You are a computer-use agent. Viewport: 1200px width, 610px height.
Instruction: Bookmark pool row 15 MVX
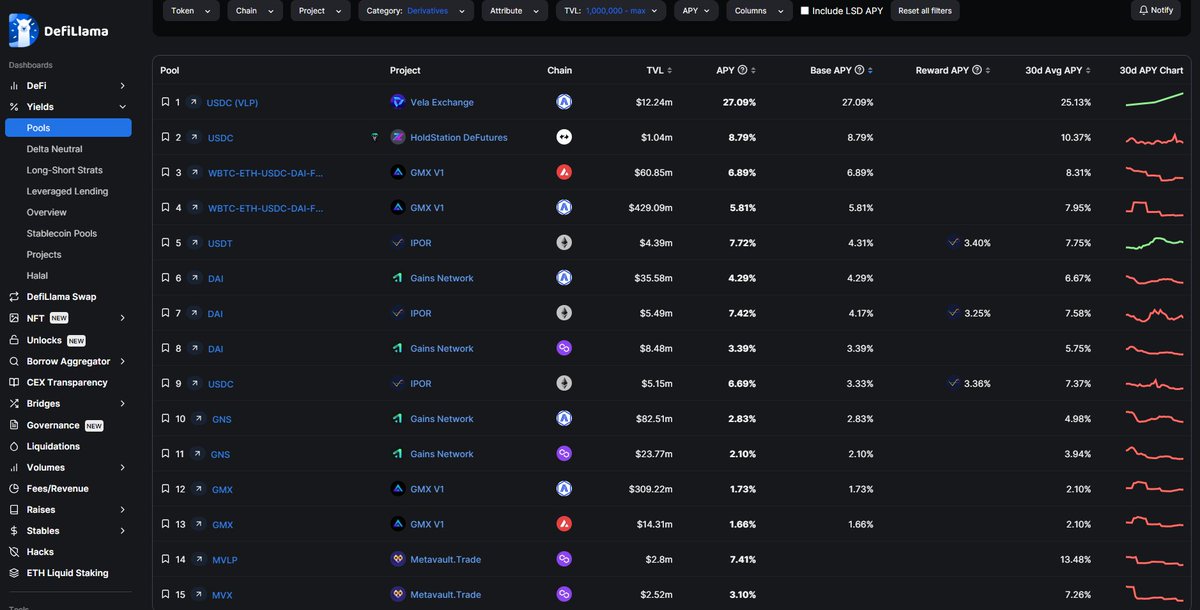coord(165,594)
